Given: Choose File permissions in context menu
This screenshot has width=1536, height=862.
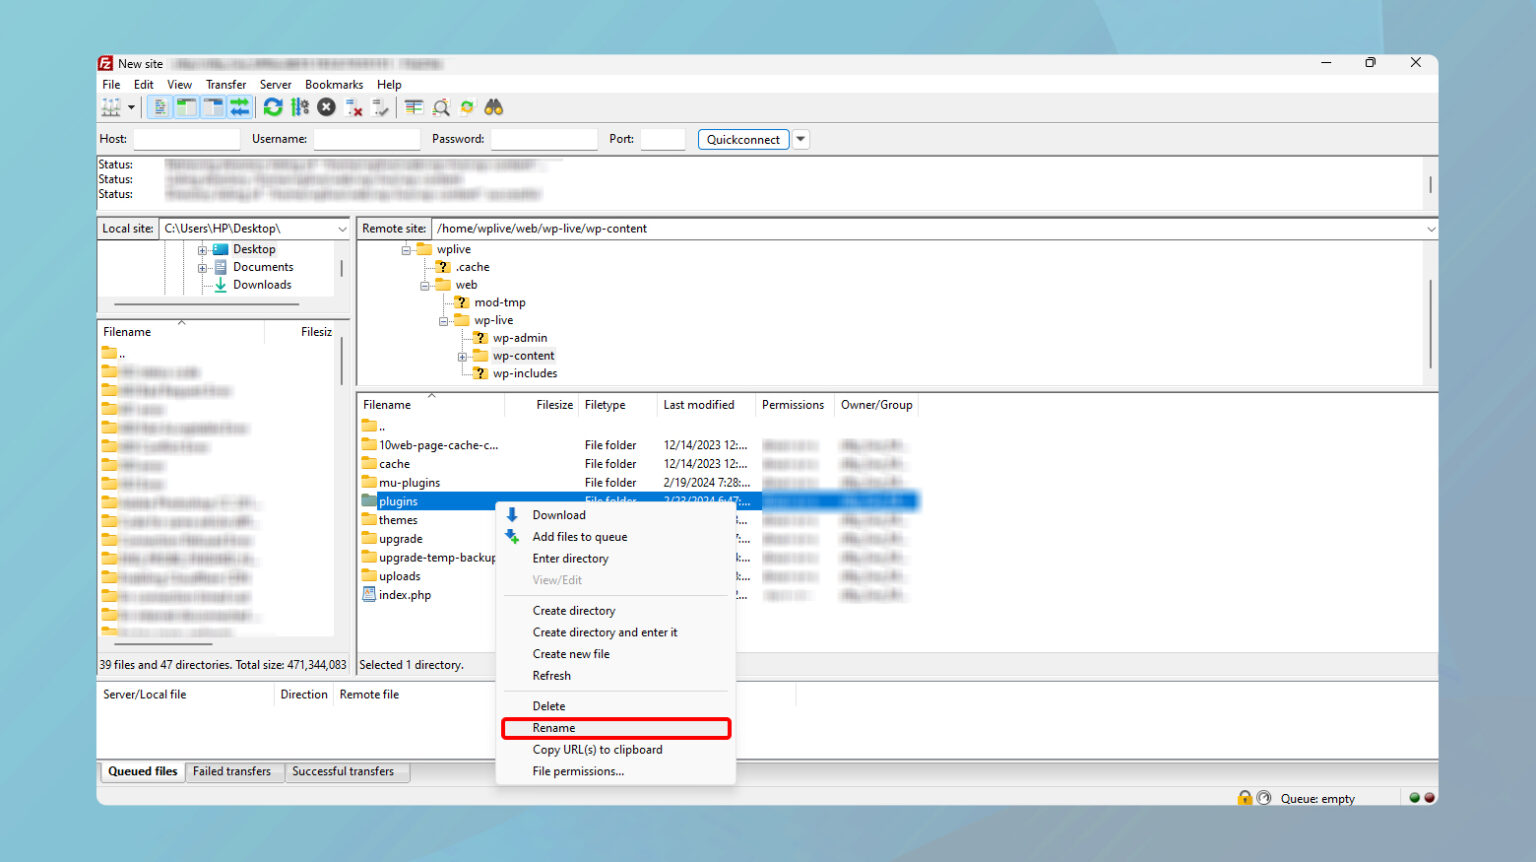Looking at the screenshot, I should pyautogui.click(x=578, y=772).
